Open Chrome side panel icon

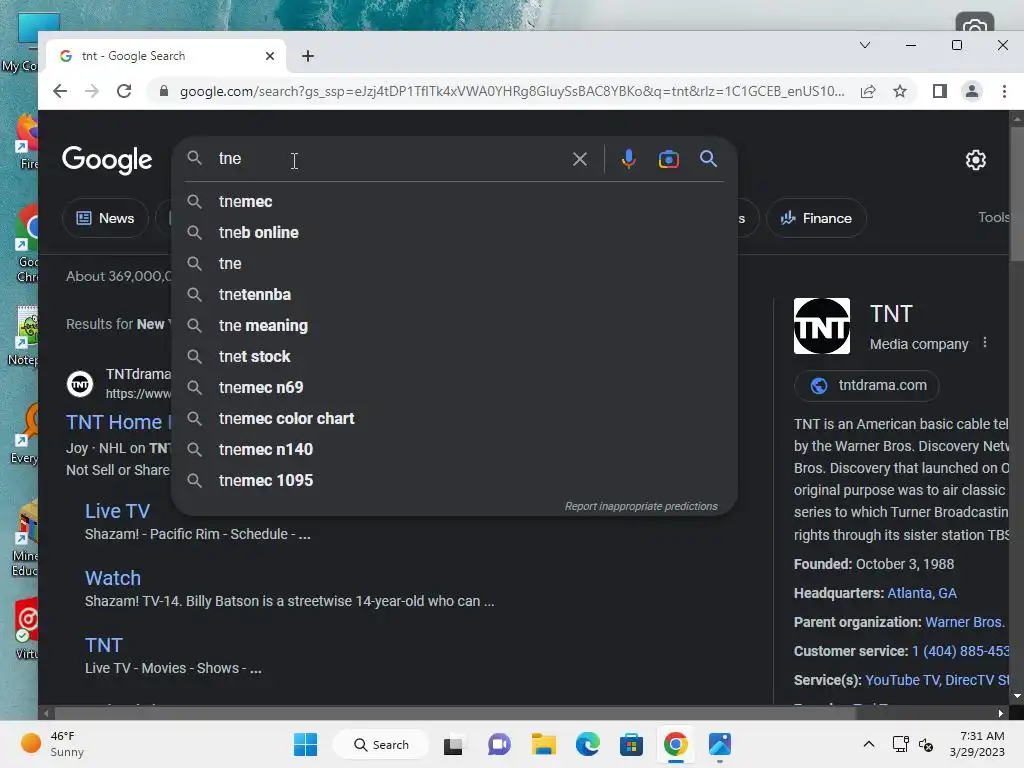click(x=940, y=91)
